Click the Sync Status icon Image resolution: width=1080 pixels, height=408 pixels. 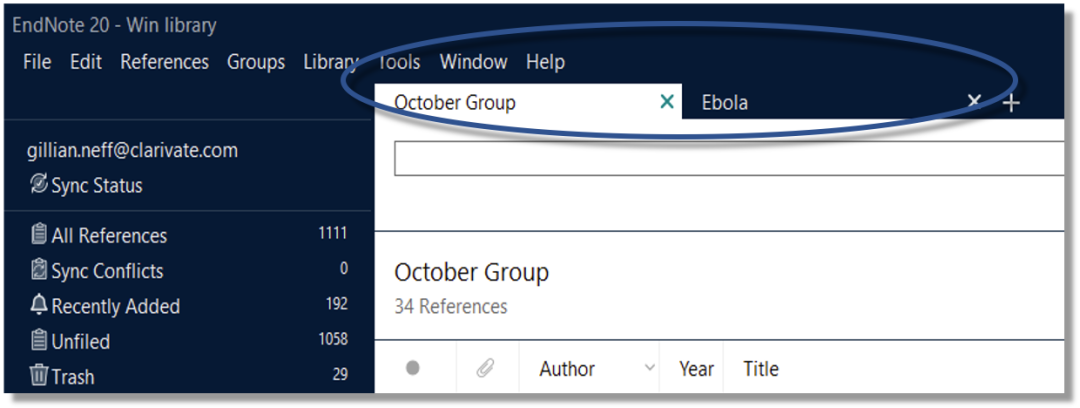click(x=39, y=184)
